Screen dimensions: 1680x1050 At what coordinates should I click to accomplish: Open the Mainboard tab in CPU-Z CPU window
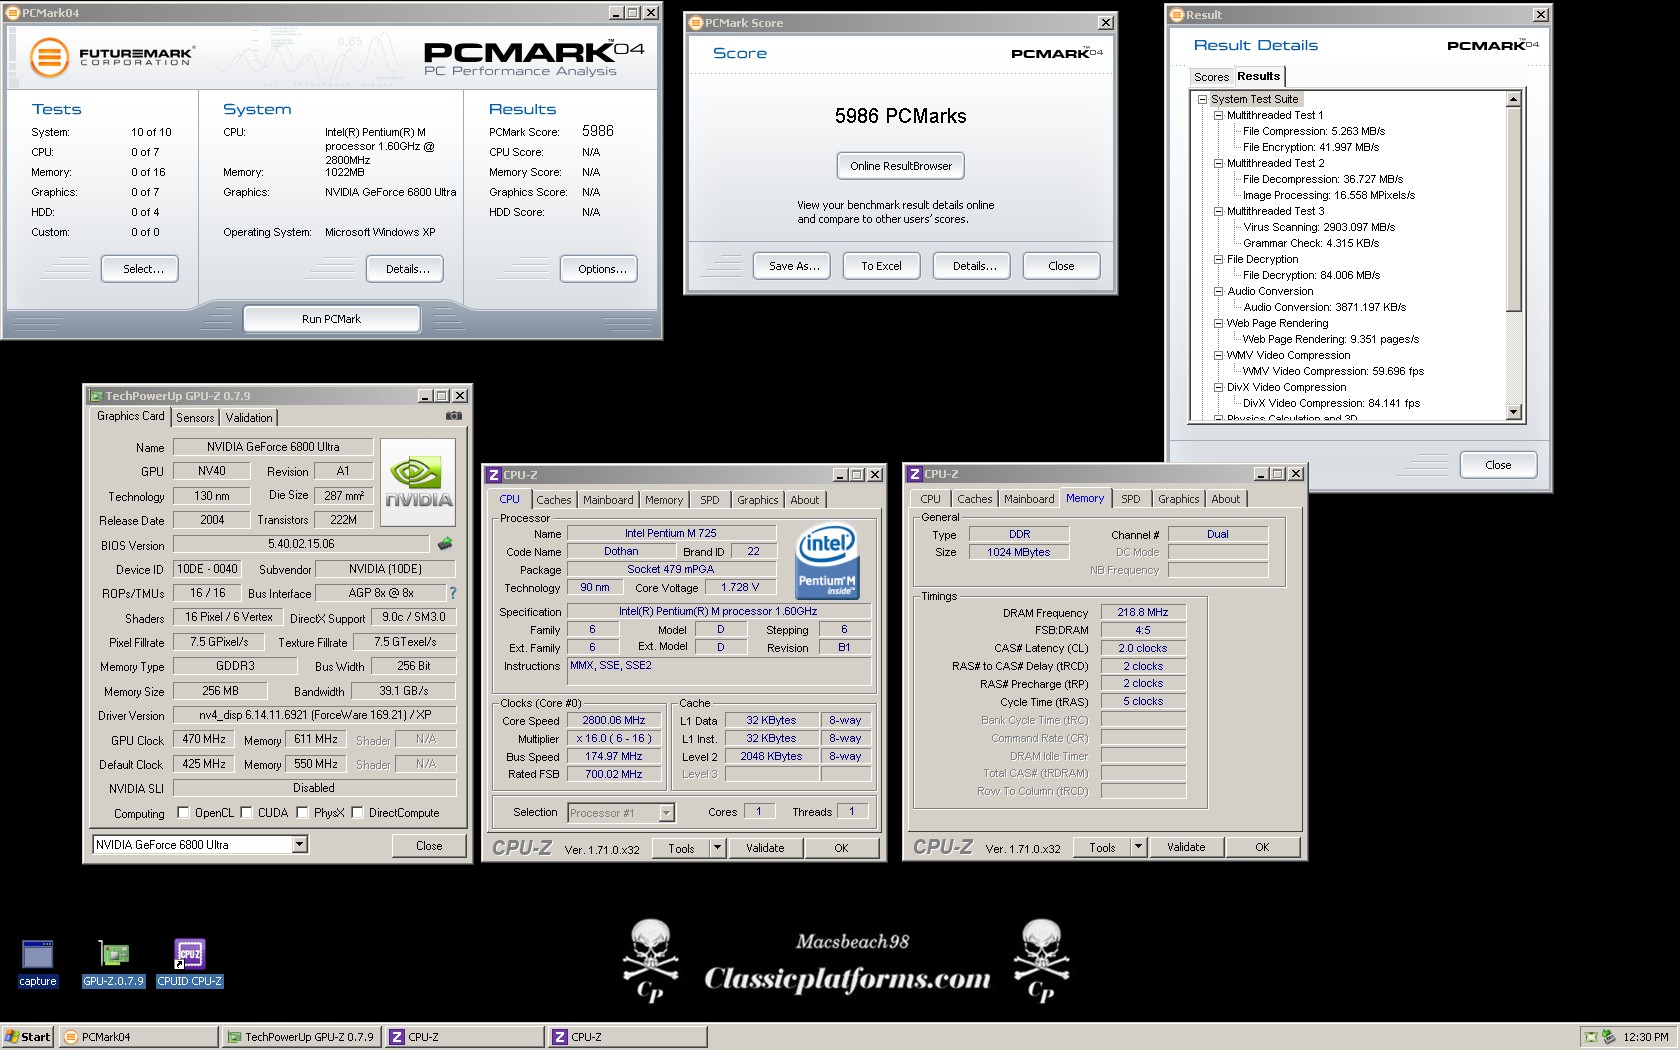[608, 500]
